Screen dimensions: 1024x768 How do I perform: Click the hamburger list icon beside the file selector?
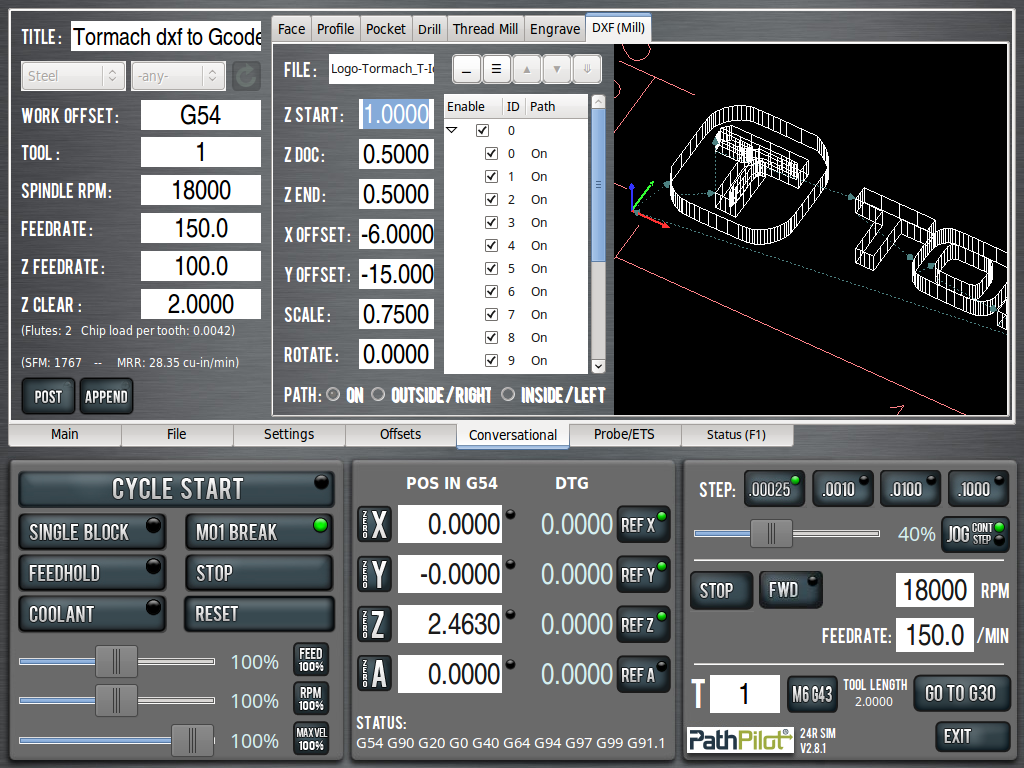point(495,69)
